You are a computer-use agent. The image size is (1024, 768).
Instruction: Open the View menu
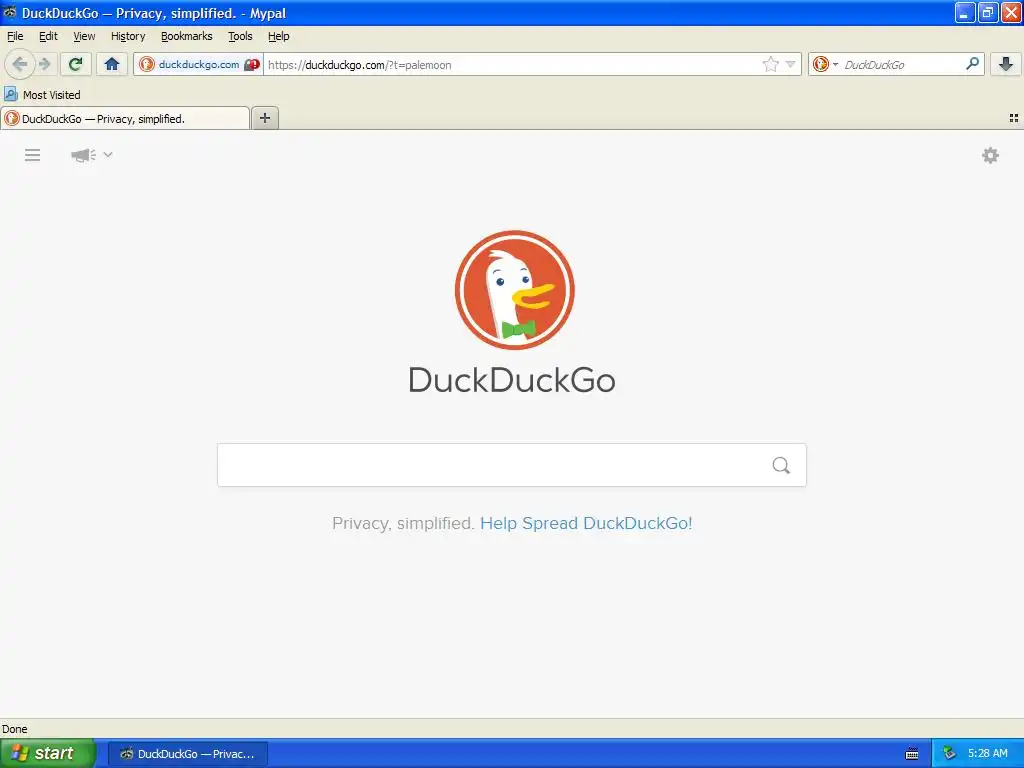(84, 37)
